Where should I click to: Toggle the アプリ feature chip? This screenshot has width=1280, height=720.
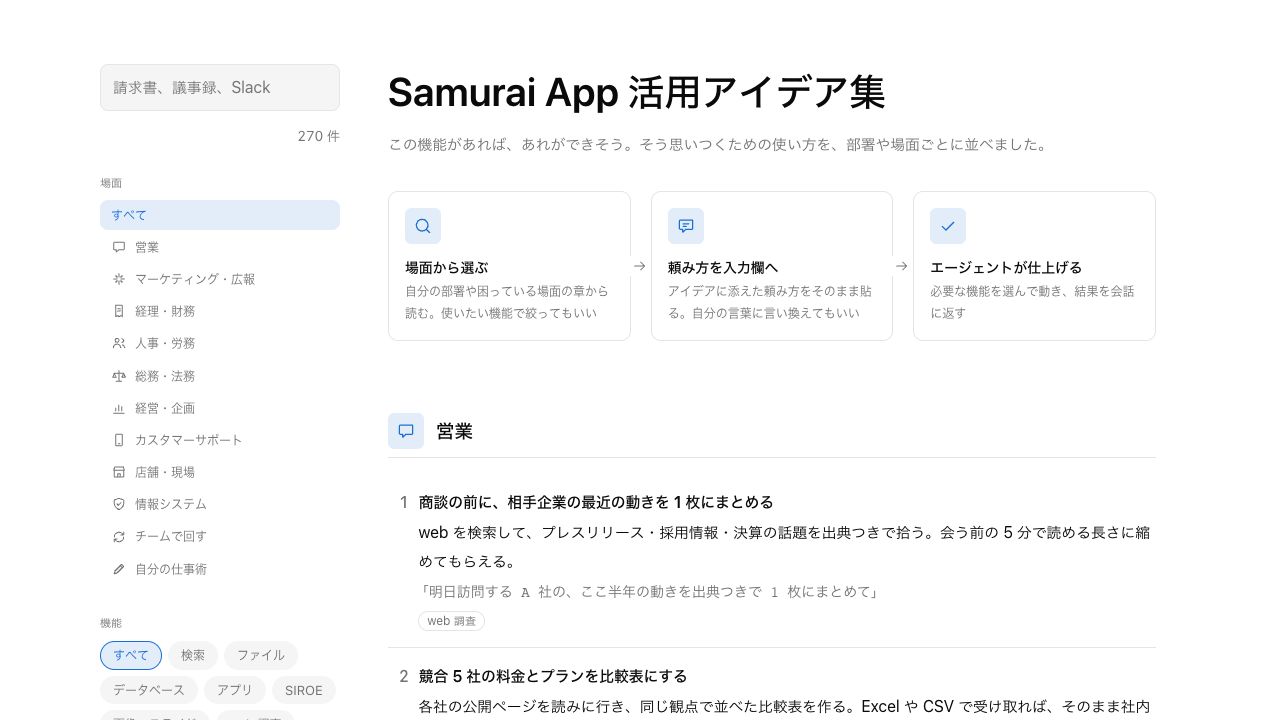[x=235, y=690]
